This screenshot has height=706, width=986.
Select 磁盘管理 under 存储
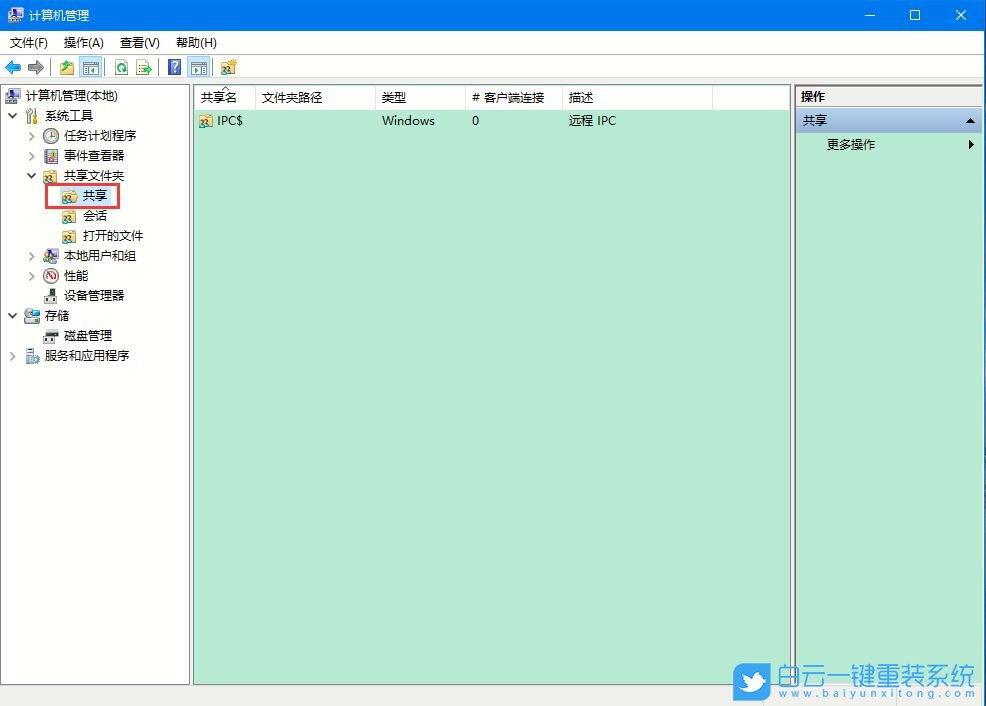tap(88, 336)
